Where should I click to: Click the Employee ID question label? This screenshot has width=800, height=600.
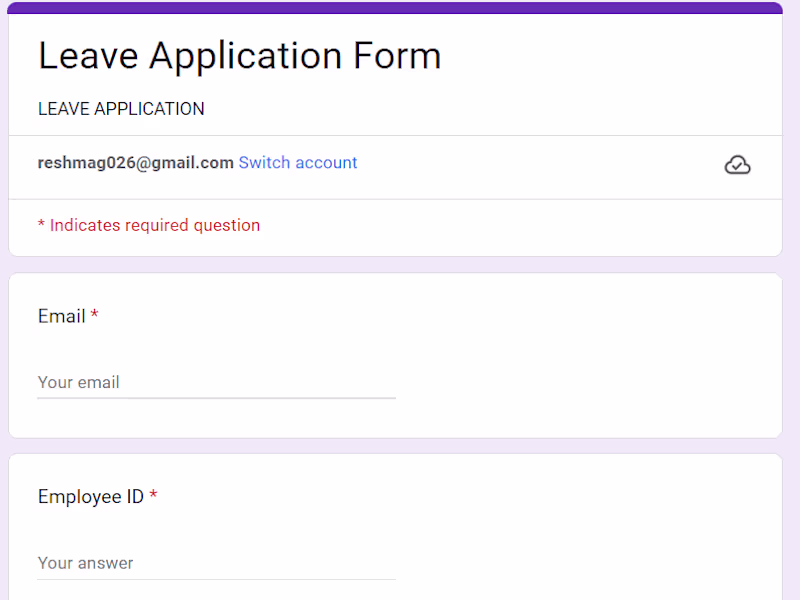click(x=91, y=497)
